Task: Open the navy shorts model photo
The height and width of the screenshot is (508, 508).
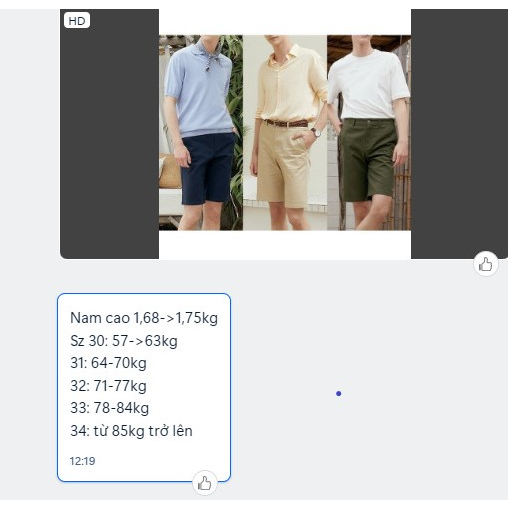Action: tap(201, 132)
